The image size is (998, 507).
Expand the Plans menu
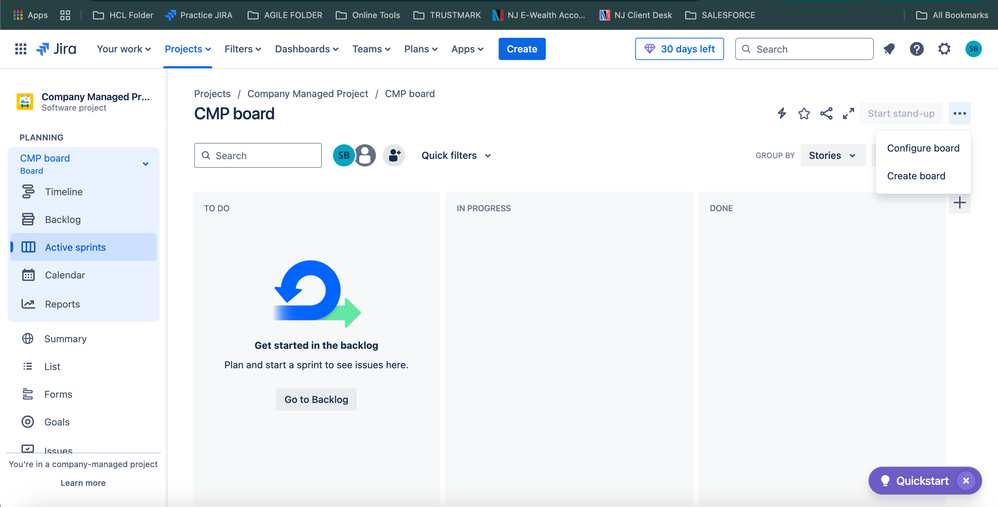421,49
